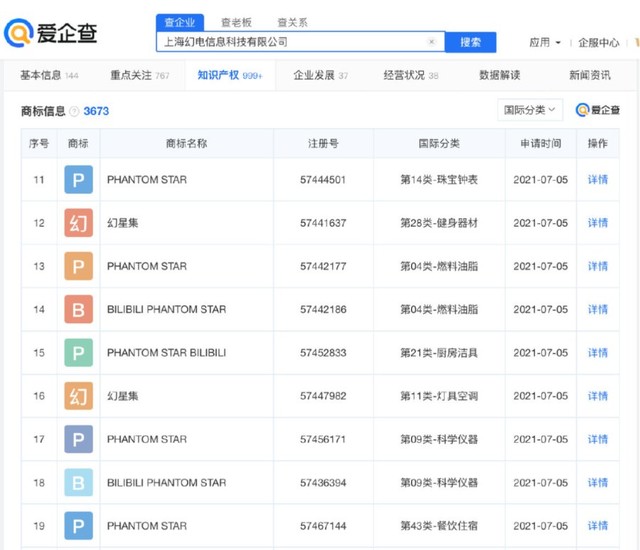Open 详情 for trademark 57447982
Image resolution: width=640 pixels, height=550 pixels.
pos(598,396)
